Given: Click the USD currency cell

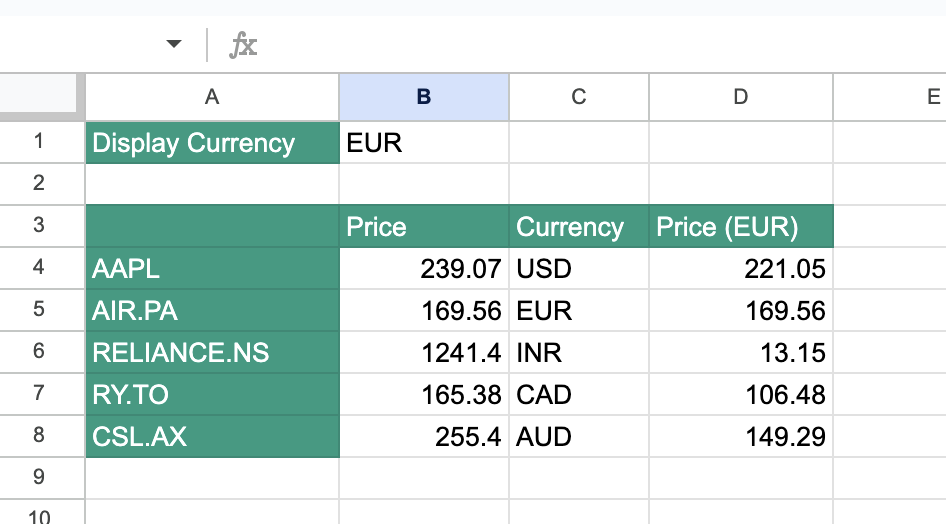Looking at the screenshot, I should (579, 268).
